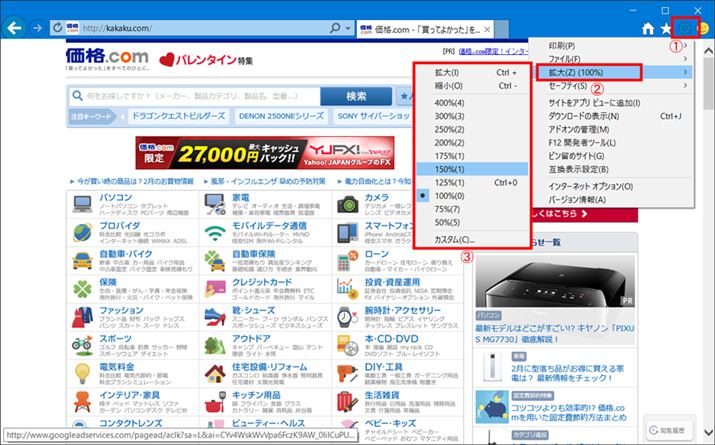Image resolution: width=715 pixels, height=445 pixels.
Task: Open the Favorites star icon
Action: [666, 29]
